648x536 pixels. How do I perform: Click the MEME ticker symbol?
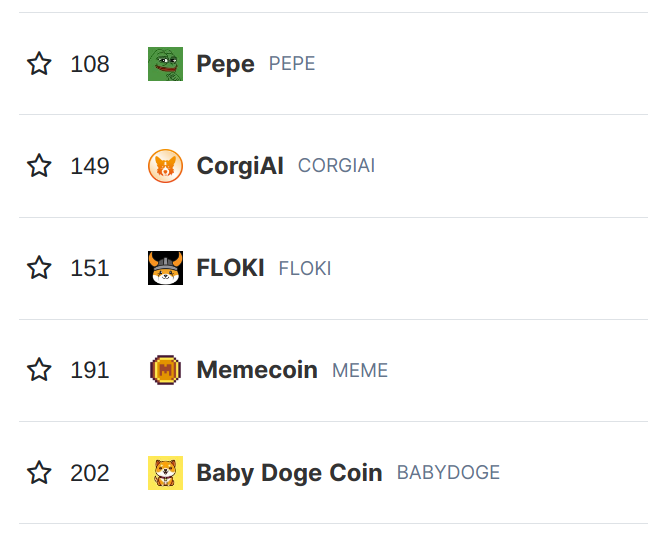[x=360, y=370]
